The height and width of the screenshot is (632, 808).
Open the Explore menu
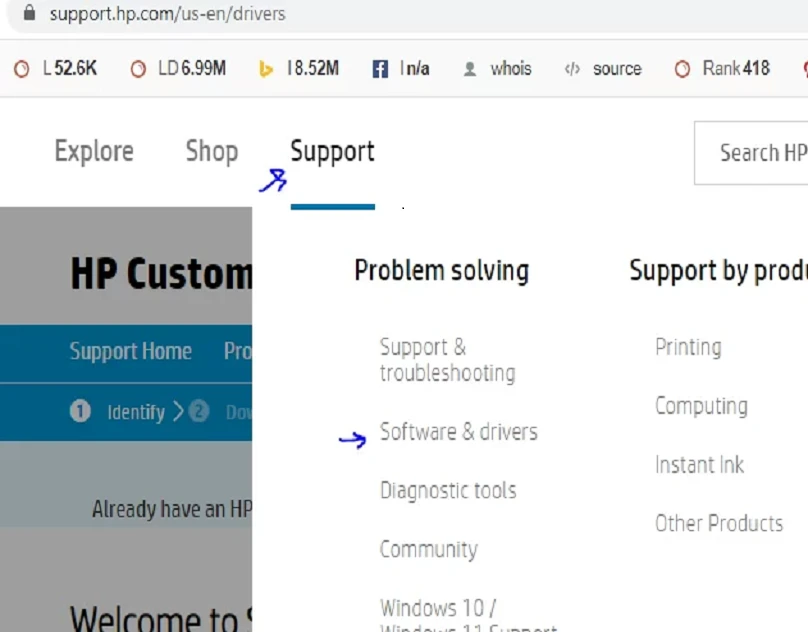(x=94, y=152)
